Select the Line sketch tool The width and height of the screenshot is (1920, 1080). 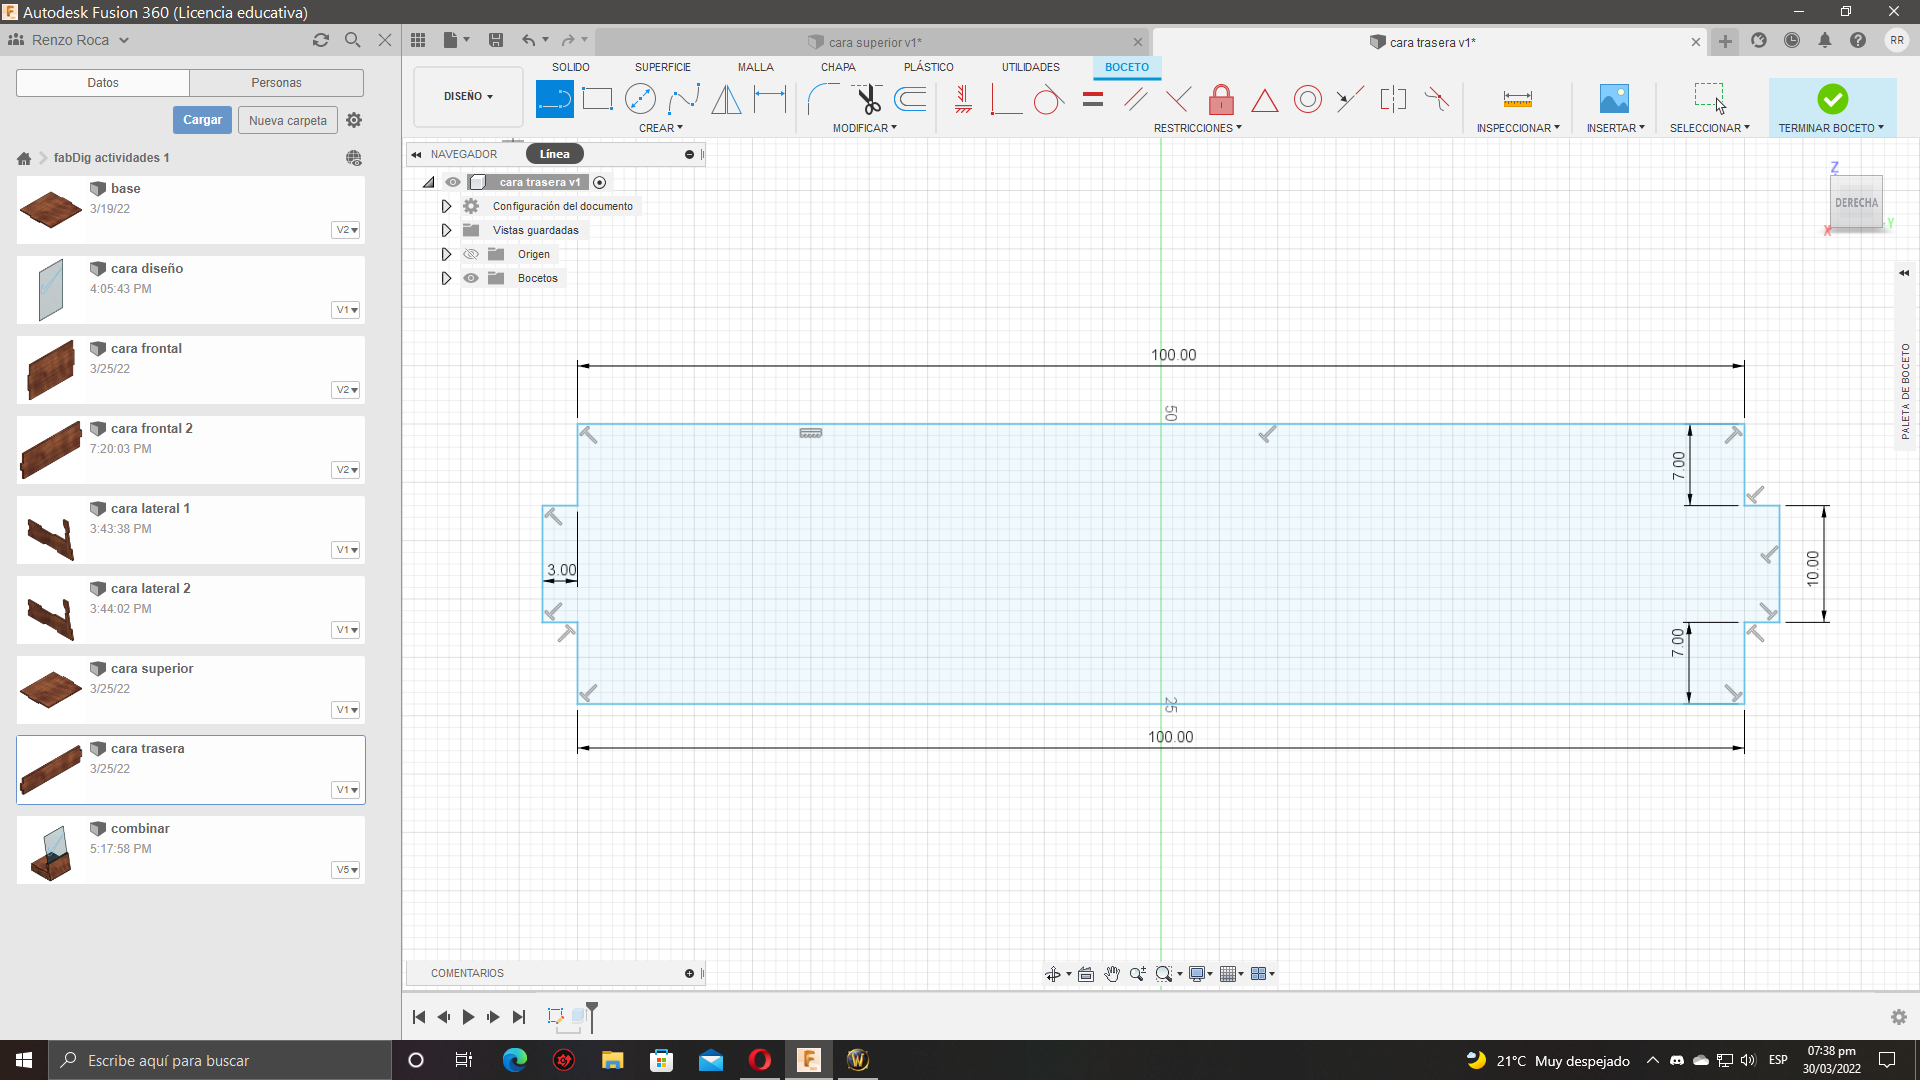point(554,99)
